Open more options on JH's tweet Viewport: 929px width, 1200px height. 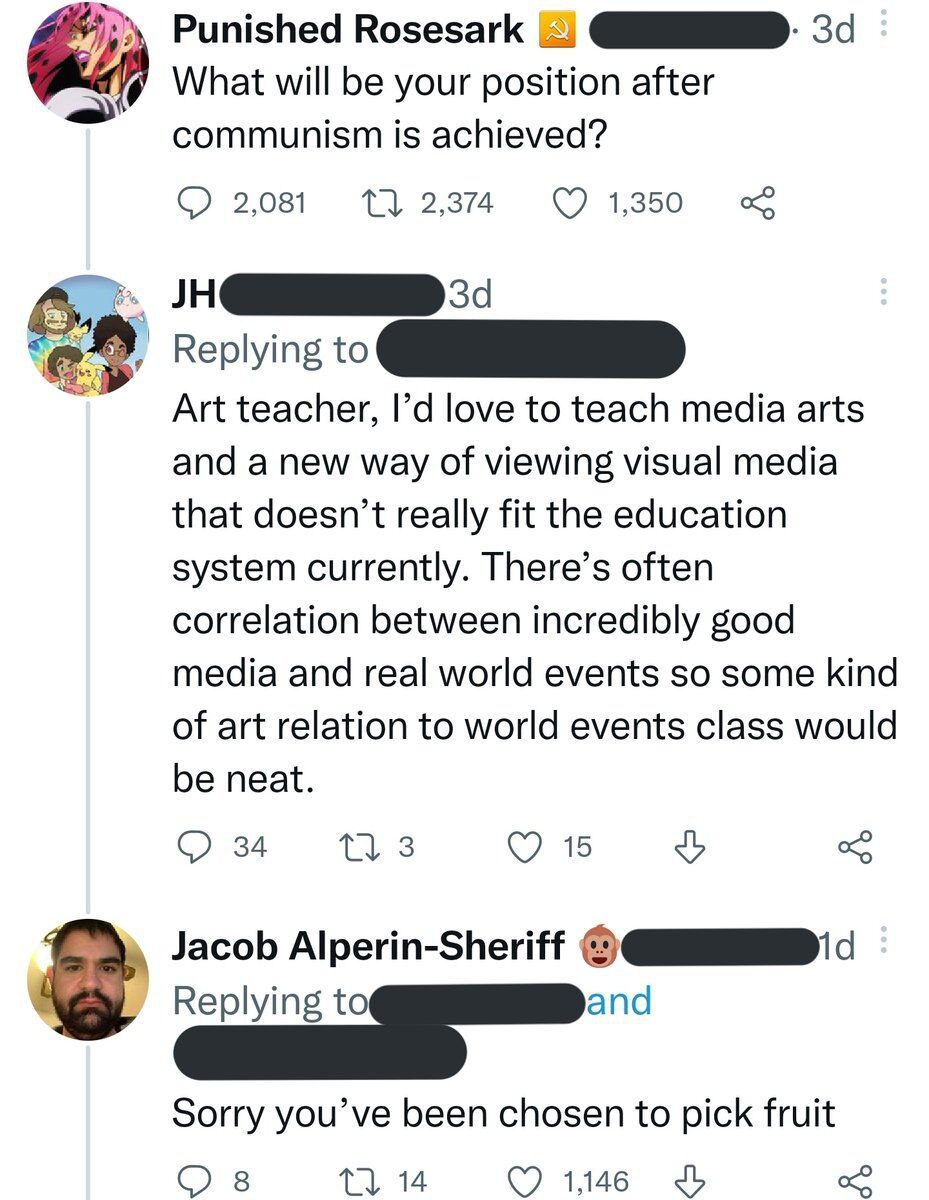pos(882,293)
